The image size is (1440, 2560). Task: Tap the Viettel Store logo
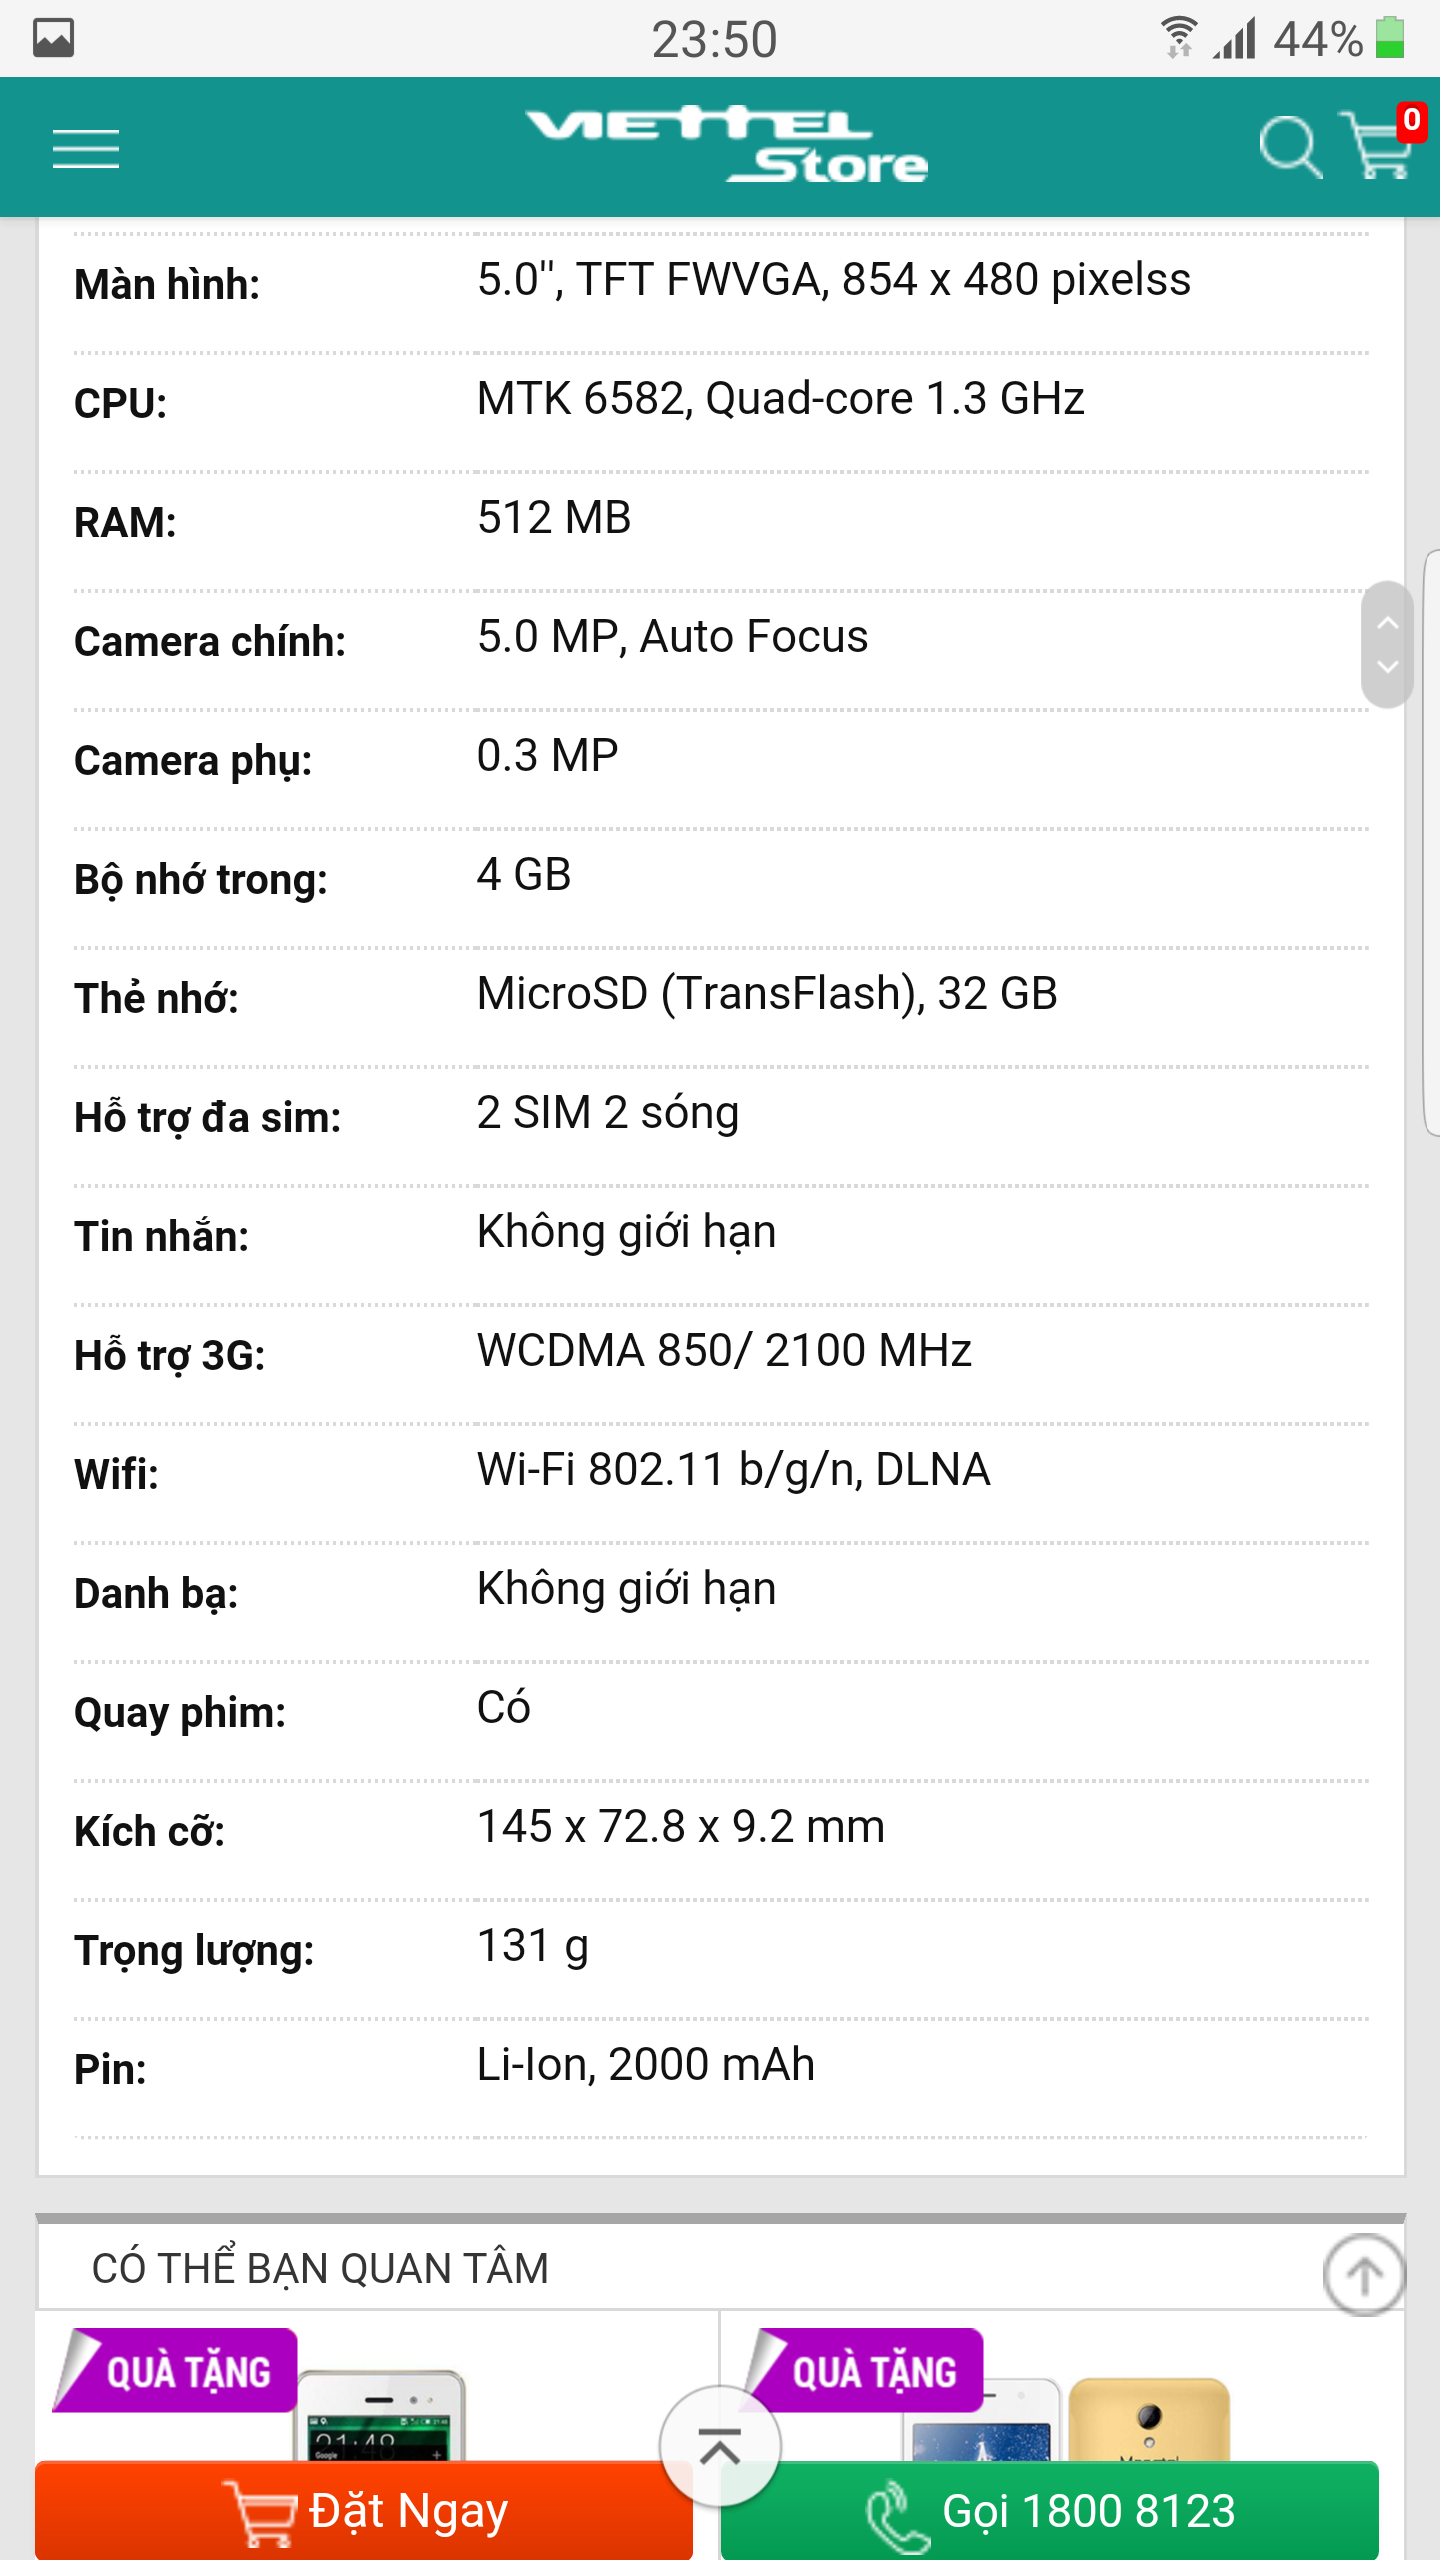click(727, 146)
